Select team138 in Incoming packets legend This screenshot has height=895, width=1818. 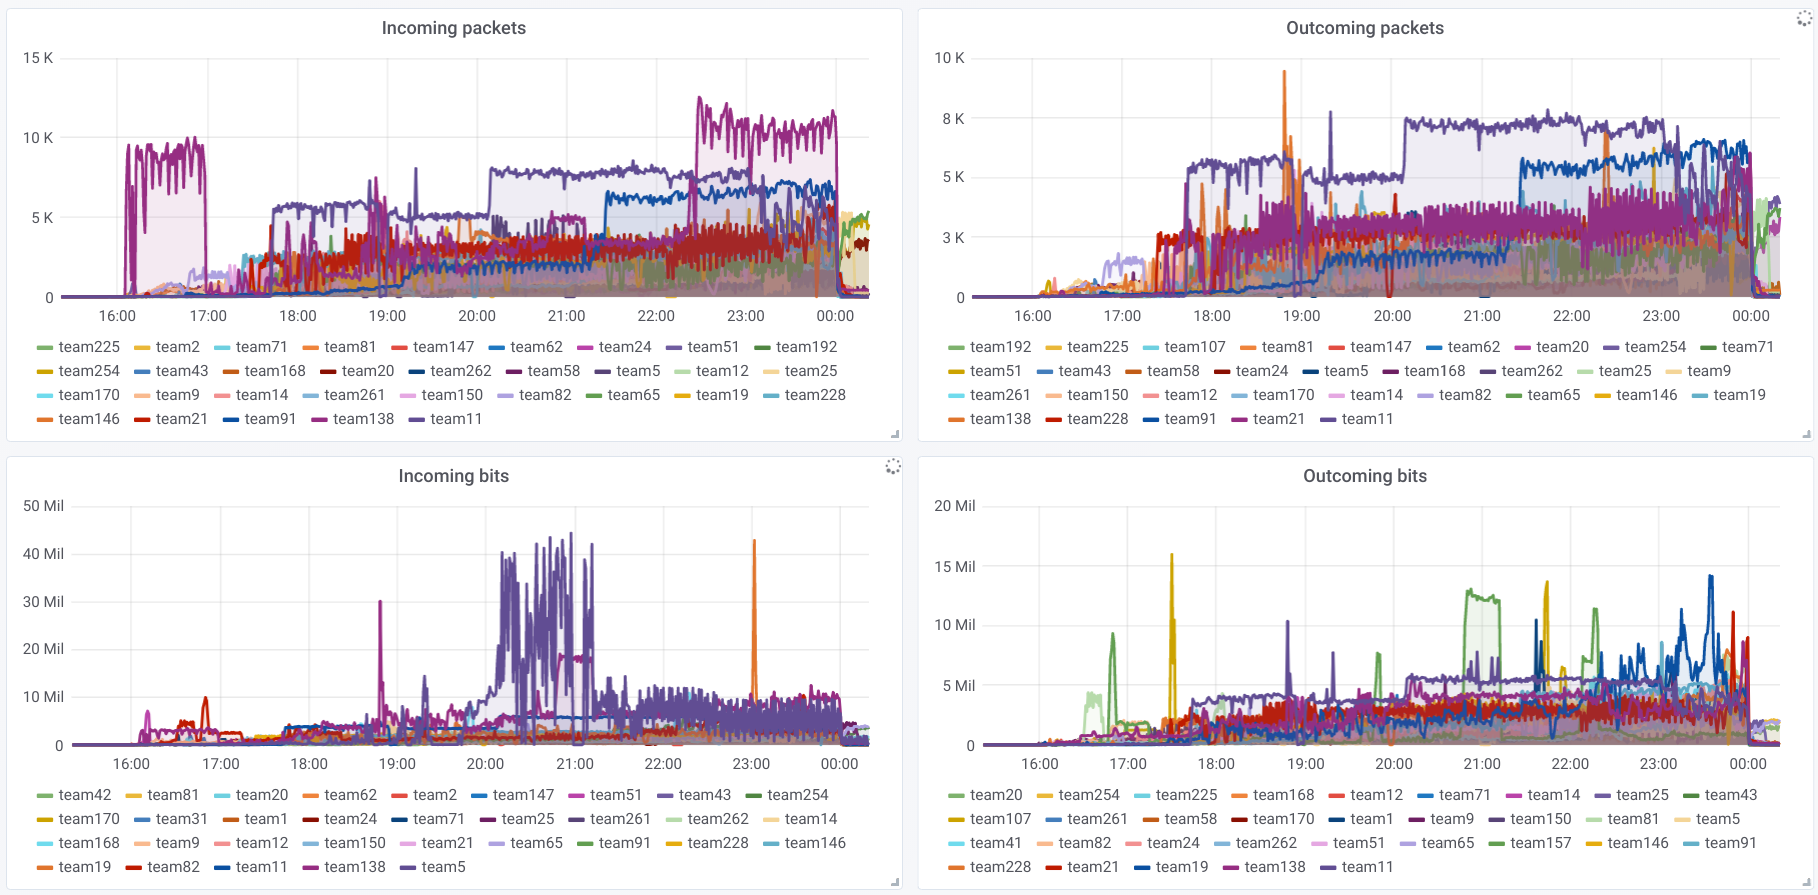point(363,419)
